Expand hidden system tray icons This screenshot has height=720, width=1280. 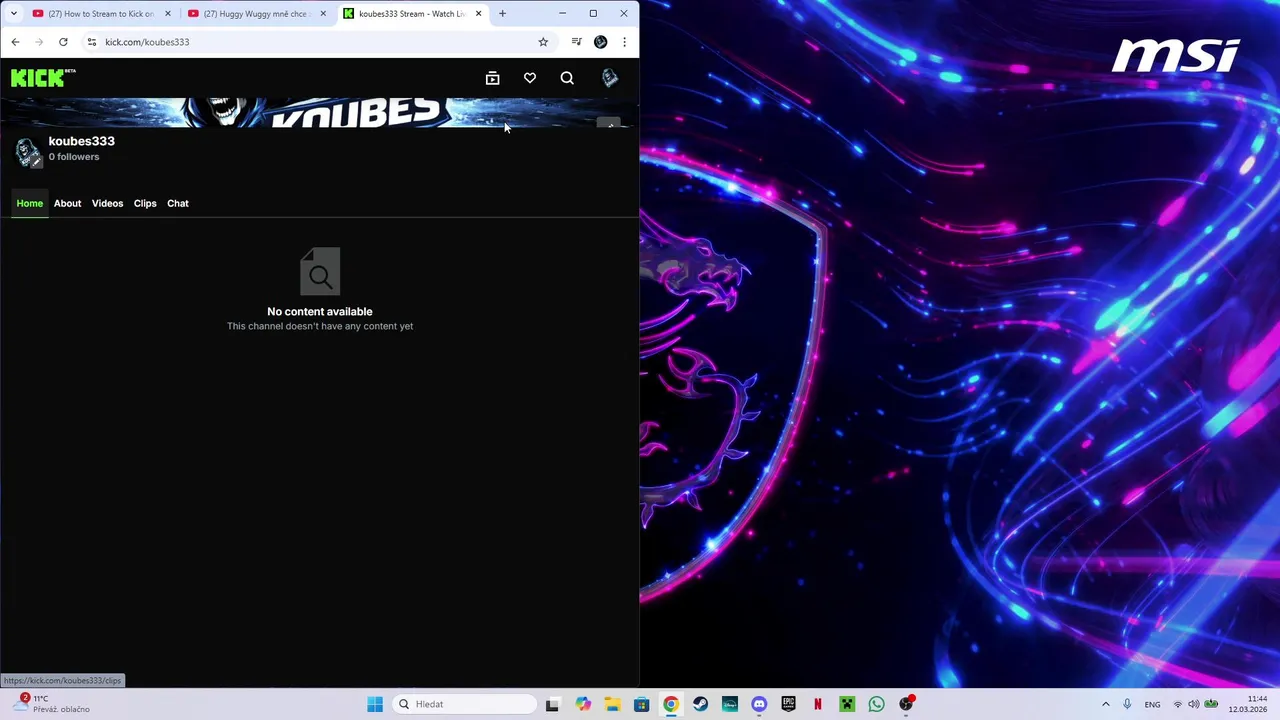tap(1105, 704)
